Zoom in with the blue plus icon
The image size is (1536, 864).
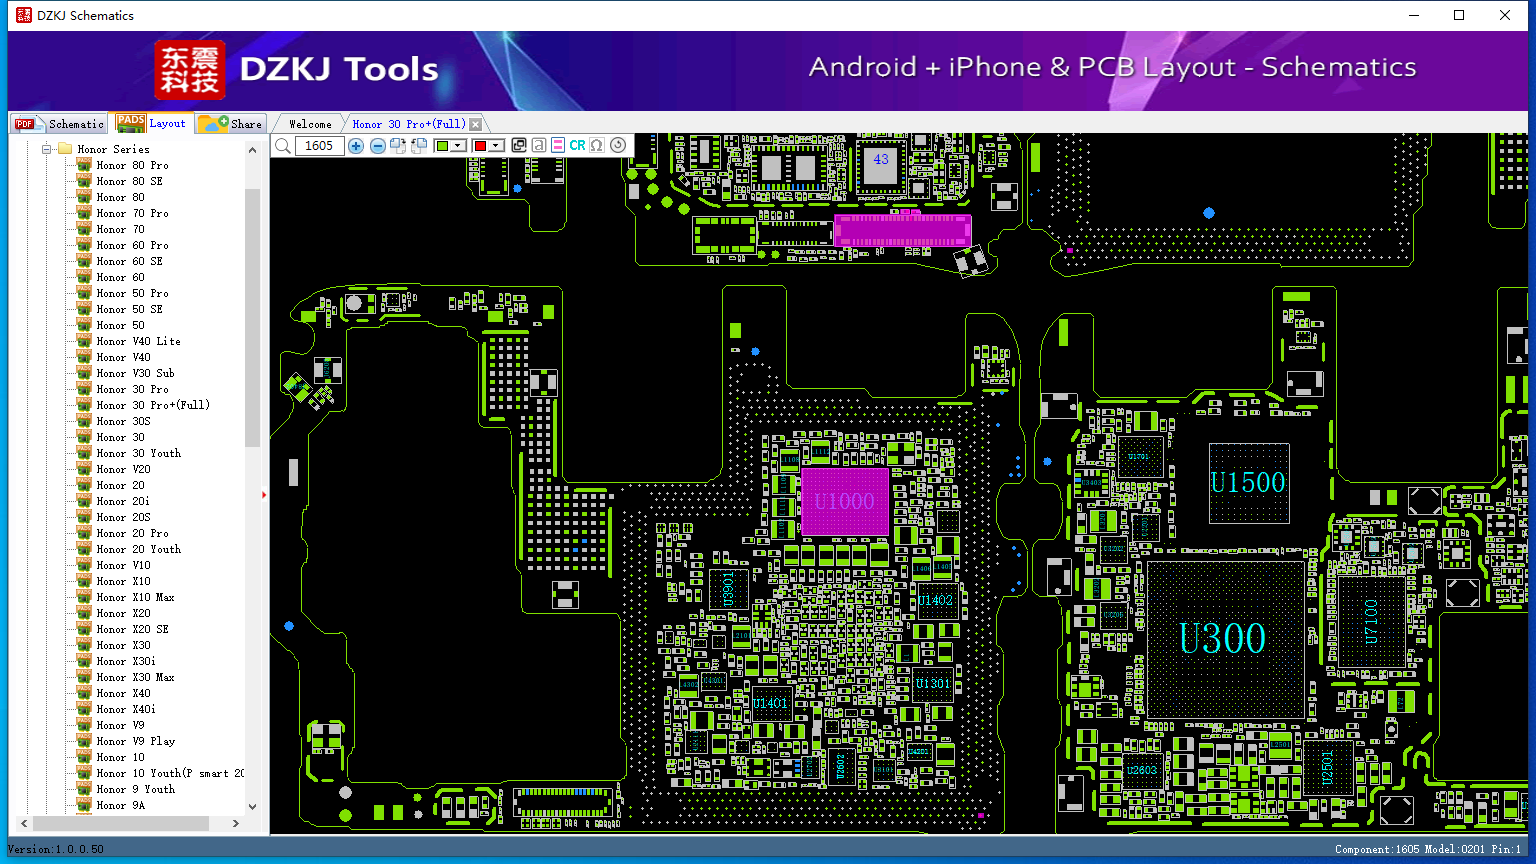[356, 146]
